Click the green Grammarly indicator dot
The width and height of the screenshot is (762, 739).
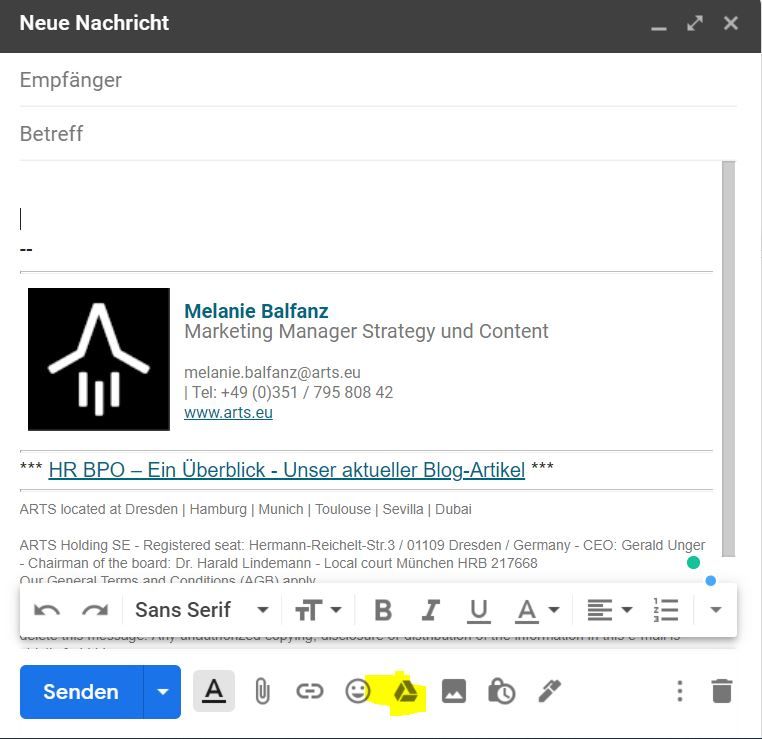(693, 563)
